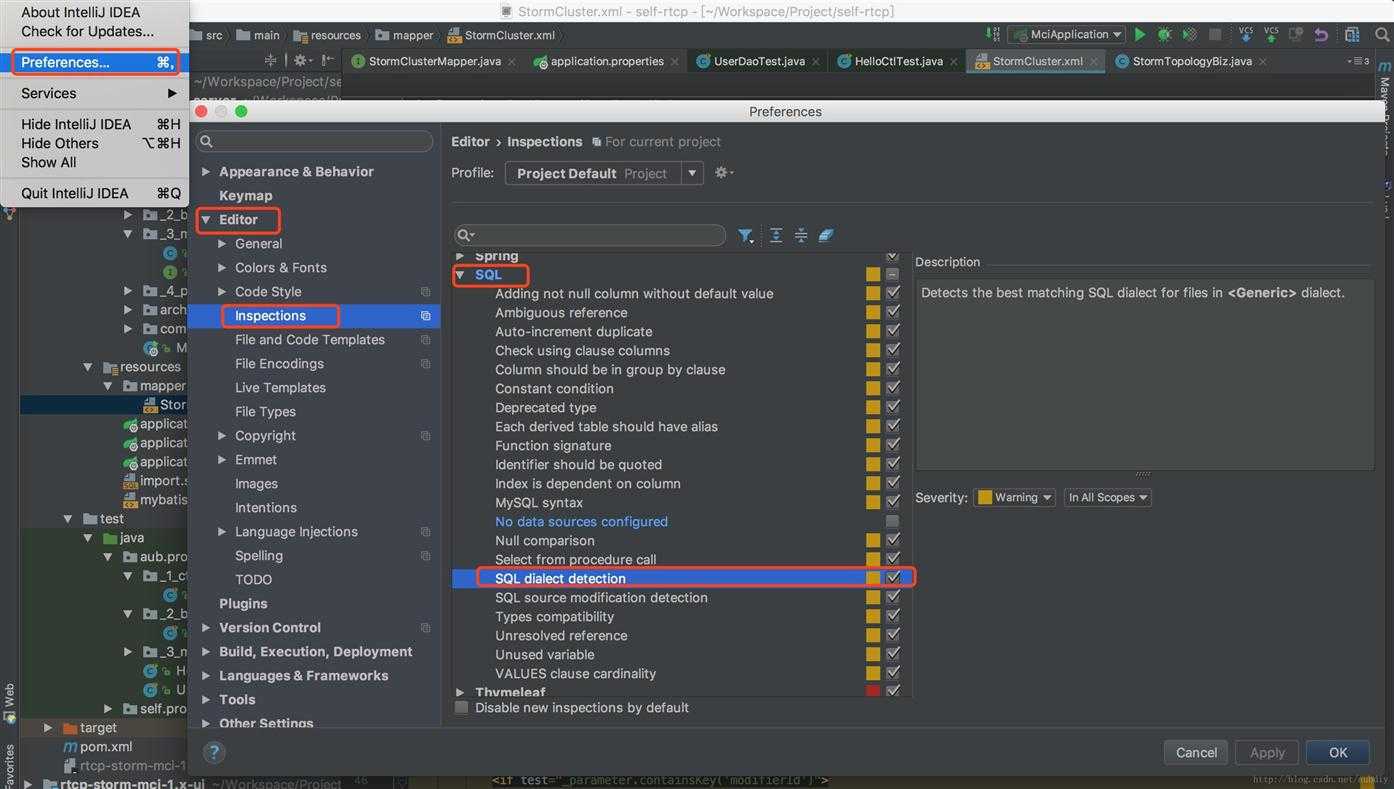This screenshot has height=789, width=1394.
Task: Click the reset to empty eraser icon
Action: tap(826, 236)
